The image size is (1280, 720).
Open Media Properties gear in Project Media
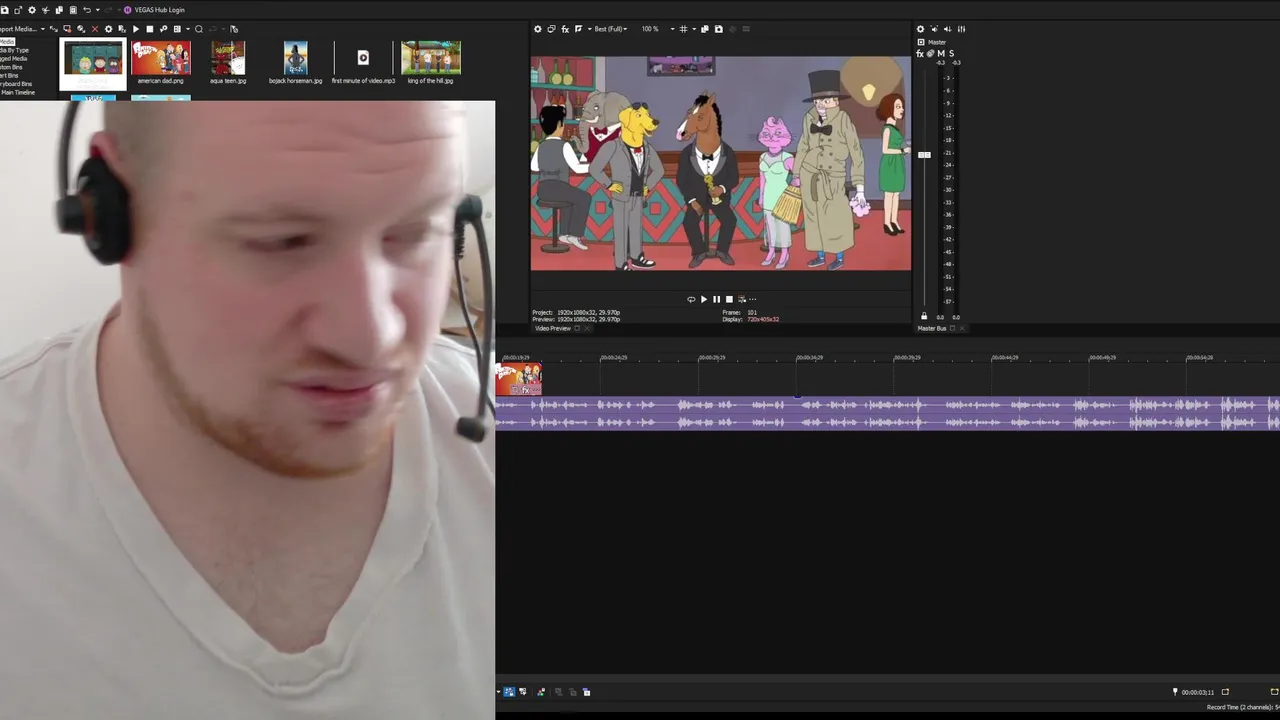pos(109,29)
